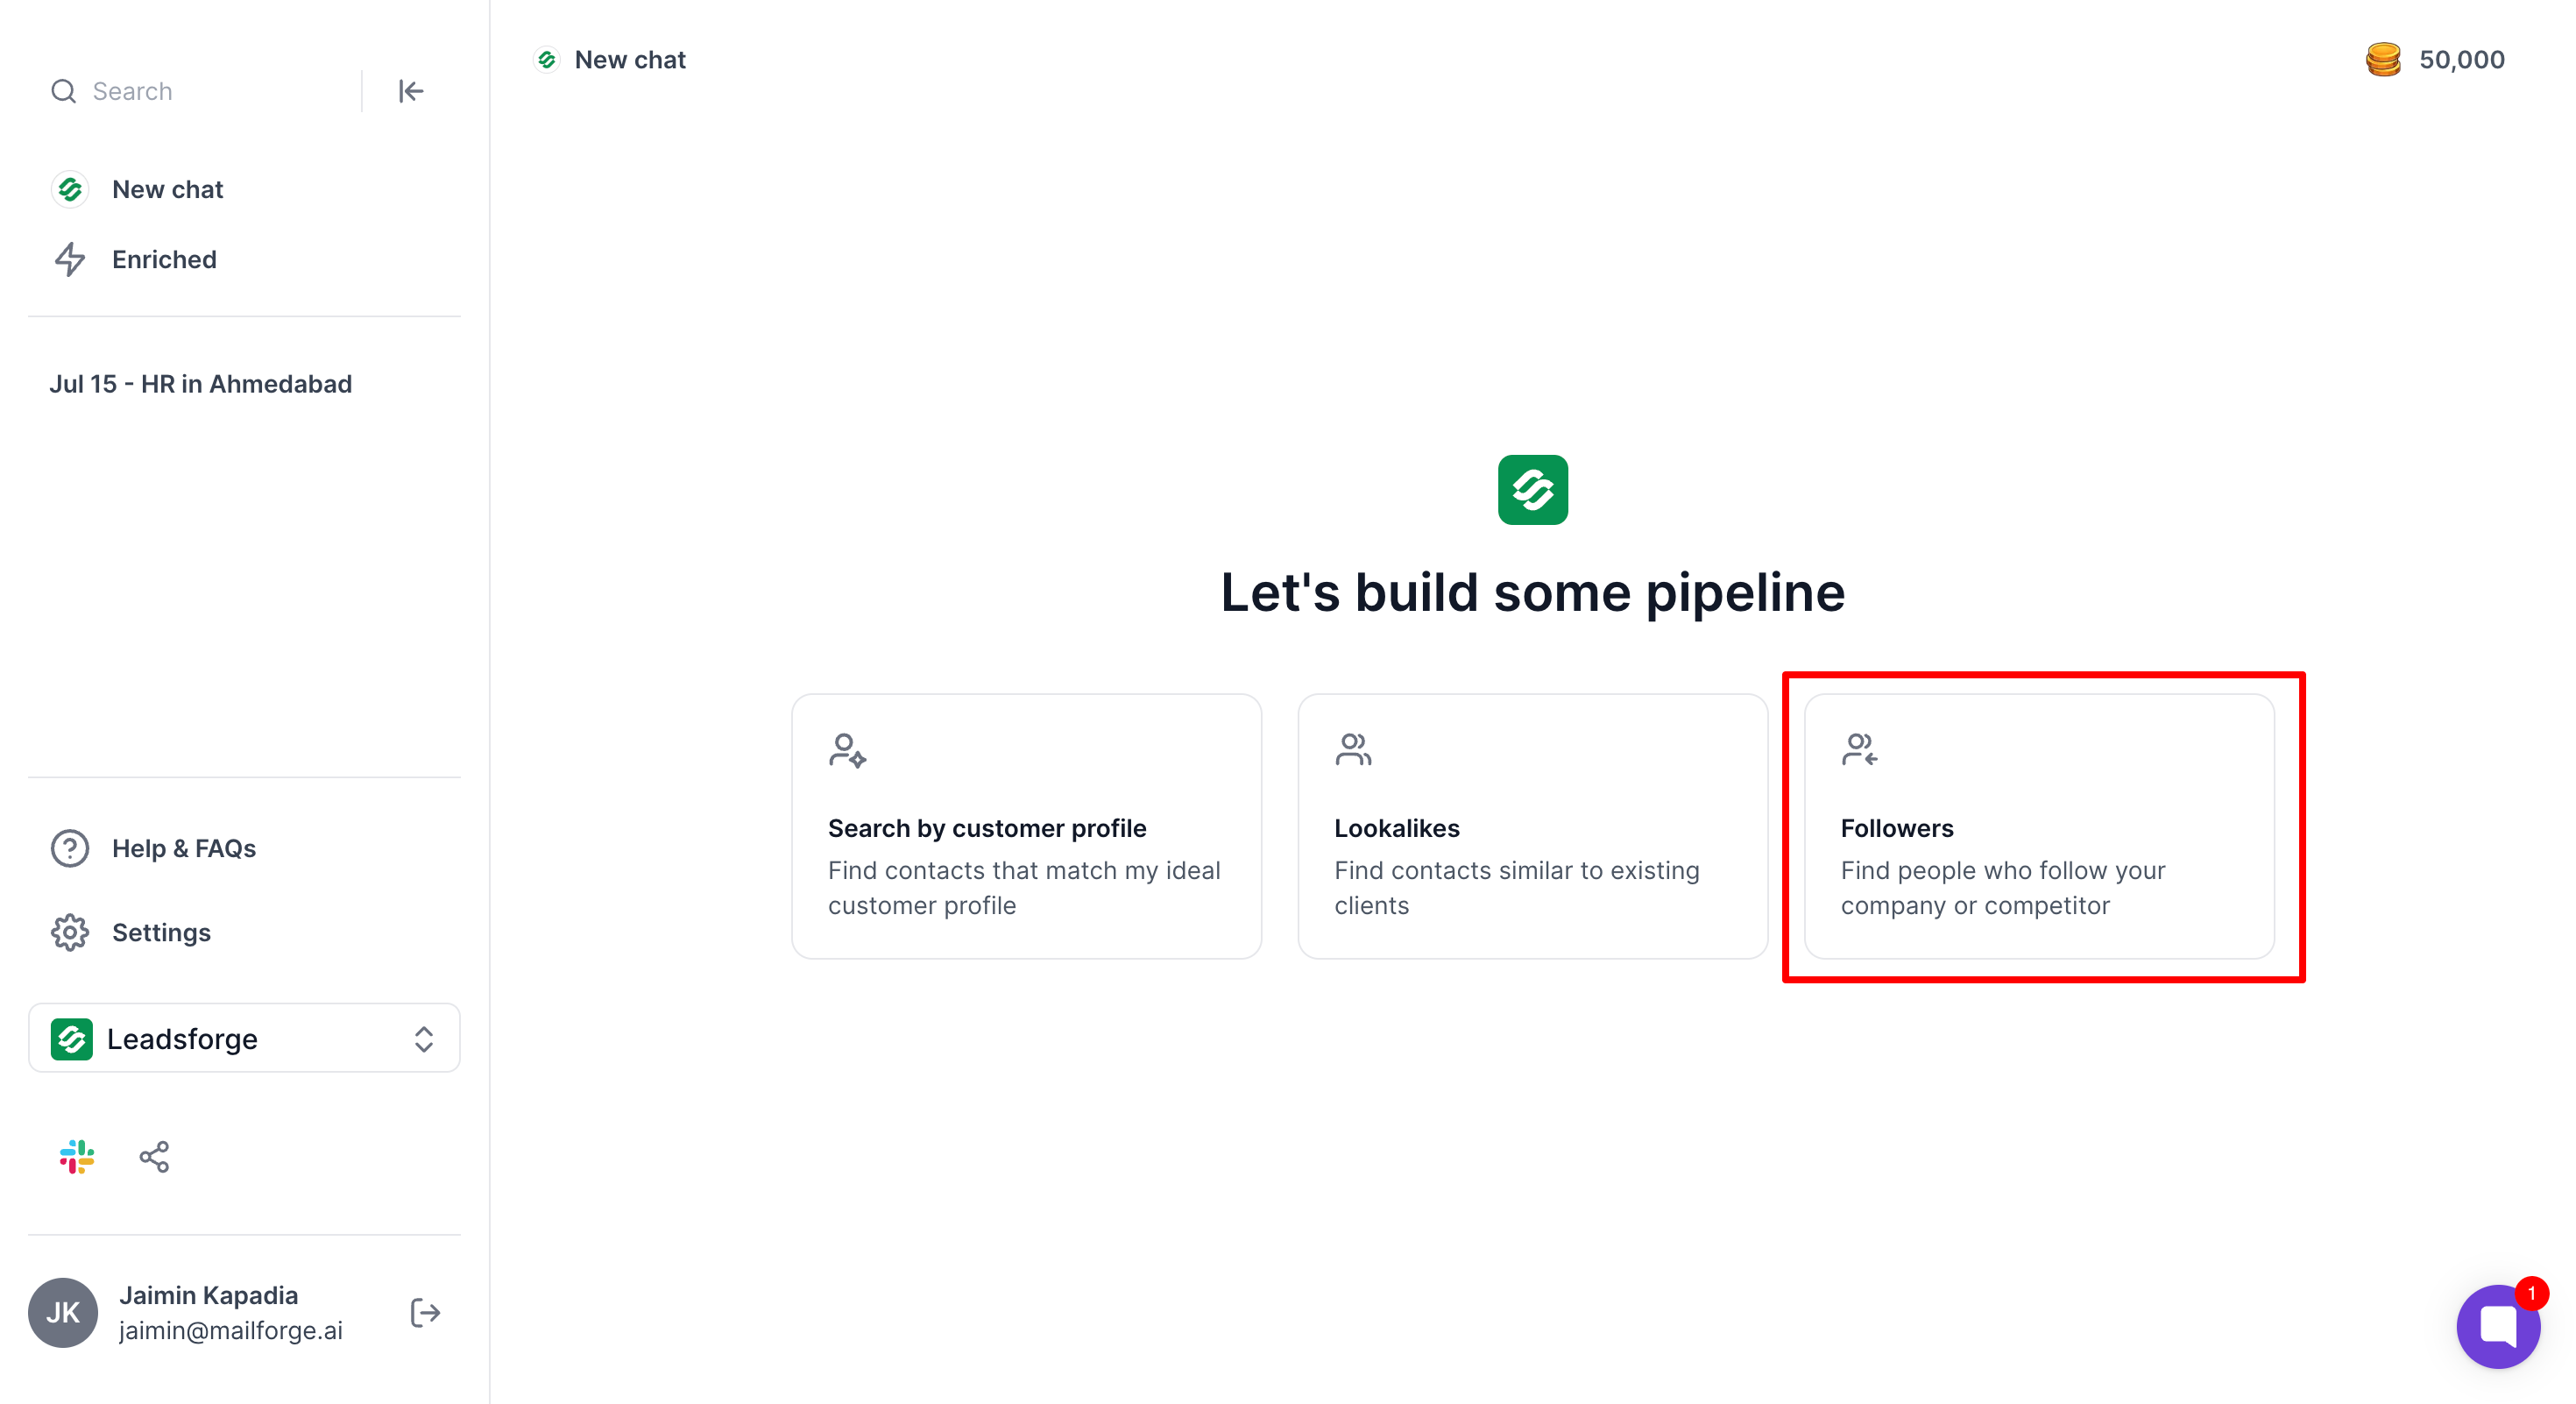Screen dimensions: 2576x1404
Task: Click the Settings gear icon
Action: coord(70,932)
